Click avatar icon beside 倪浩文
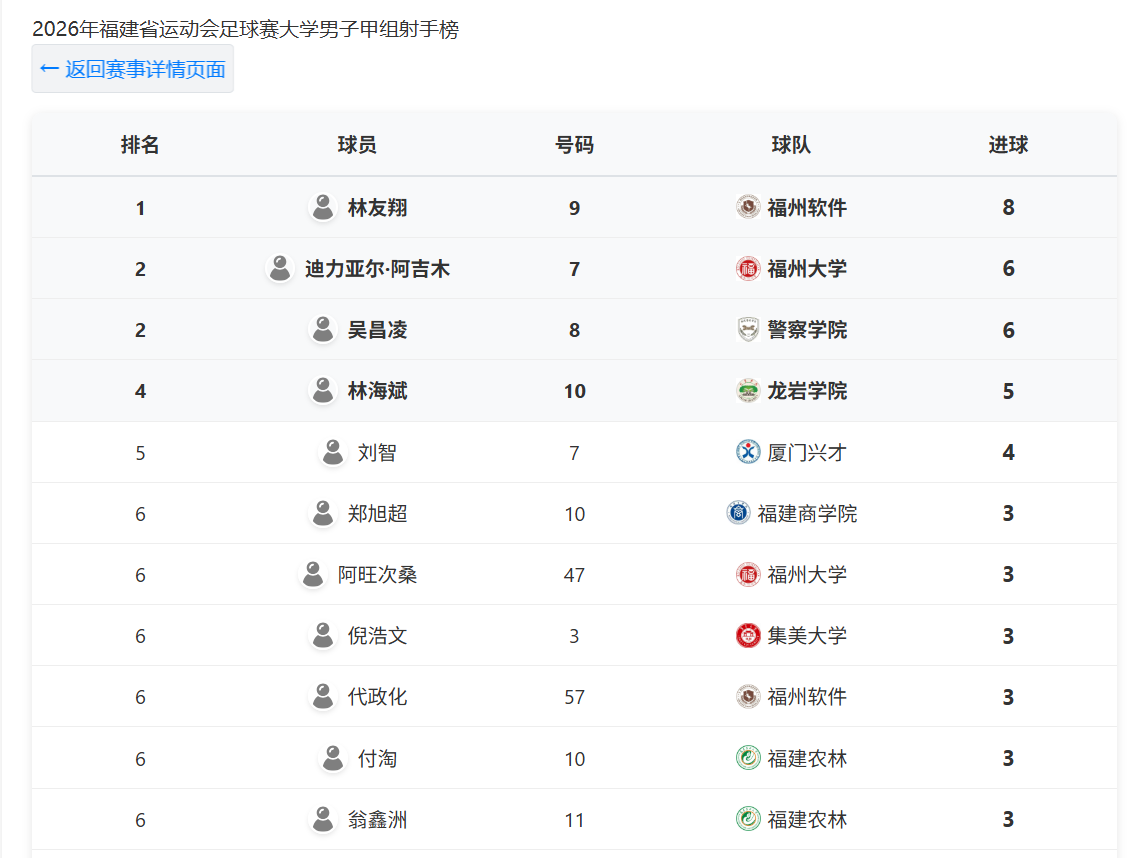 (x=322, y=636)
